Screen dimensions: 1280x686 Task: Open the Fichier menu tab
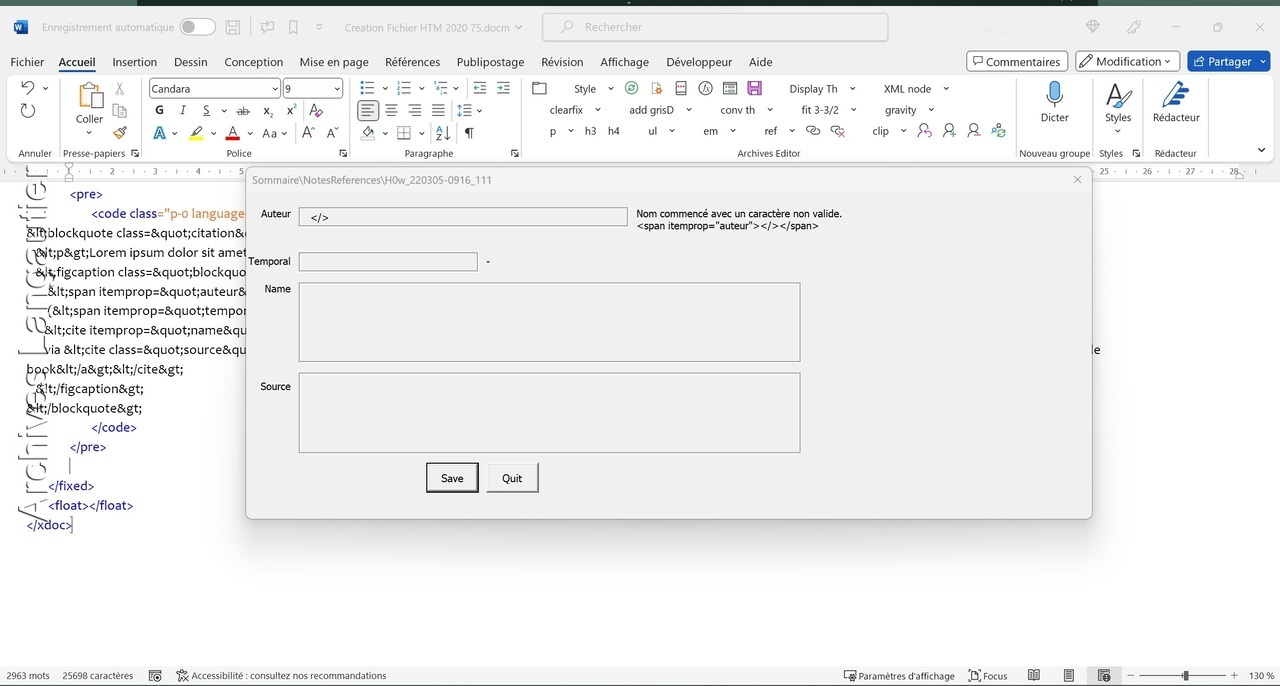pos(27,62)
